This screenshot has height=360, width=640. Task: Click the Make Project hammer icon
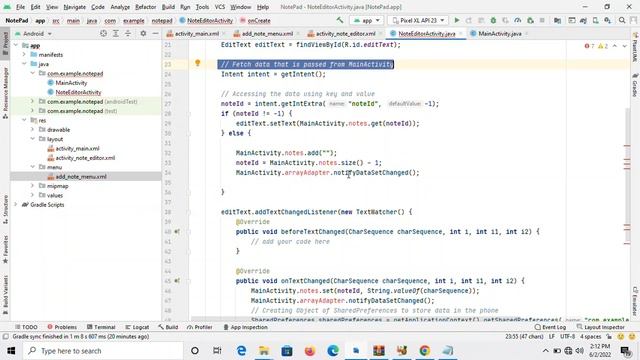[x=340, y=20]
